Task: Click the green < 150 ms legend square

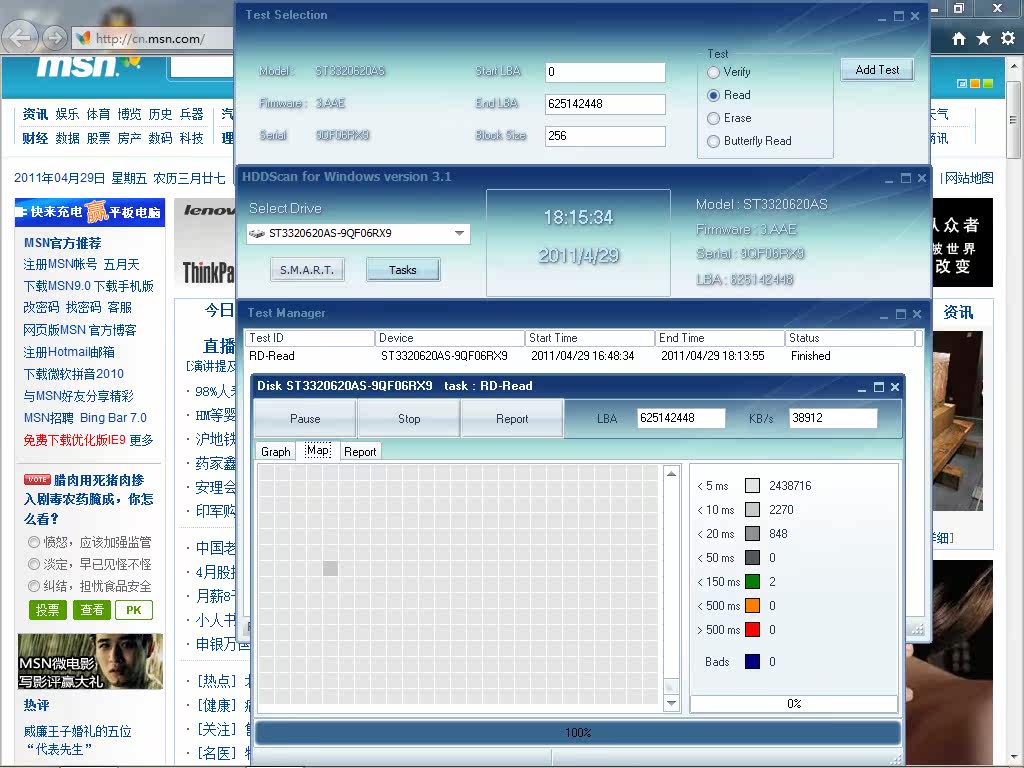Action: (752, 582)
